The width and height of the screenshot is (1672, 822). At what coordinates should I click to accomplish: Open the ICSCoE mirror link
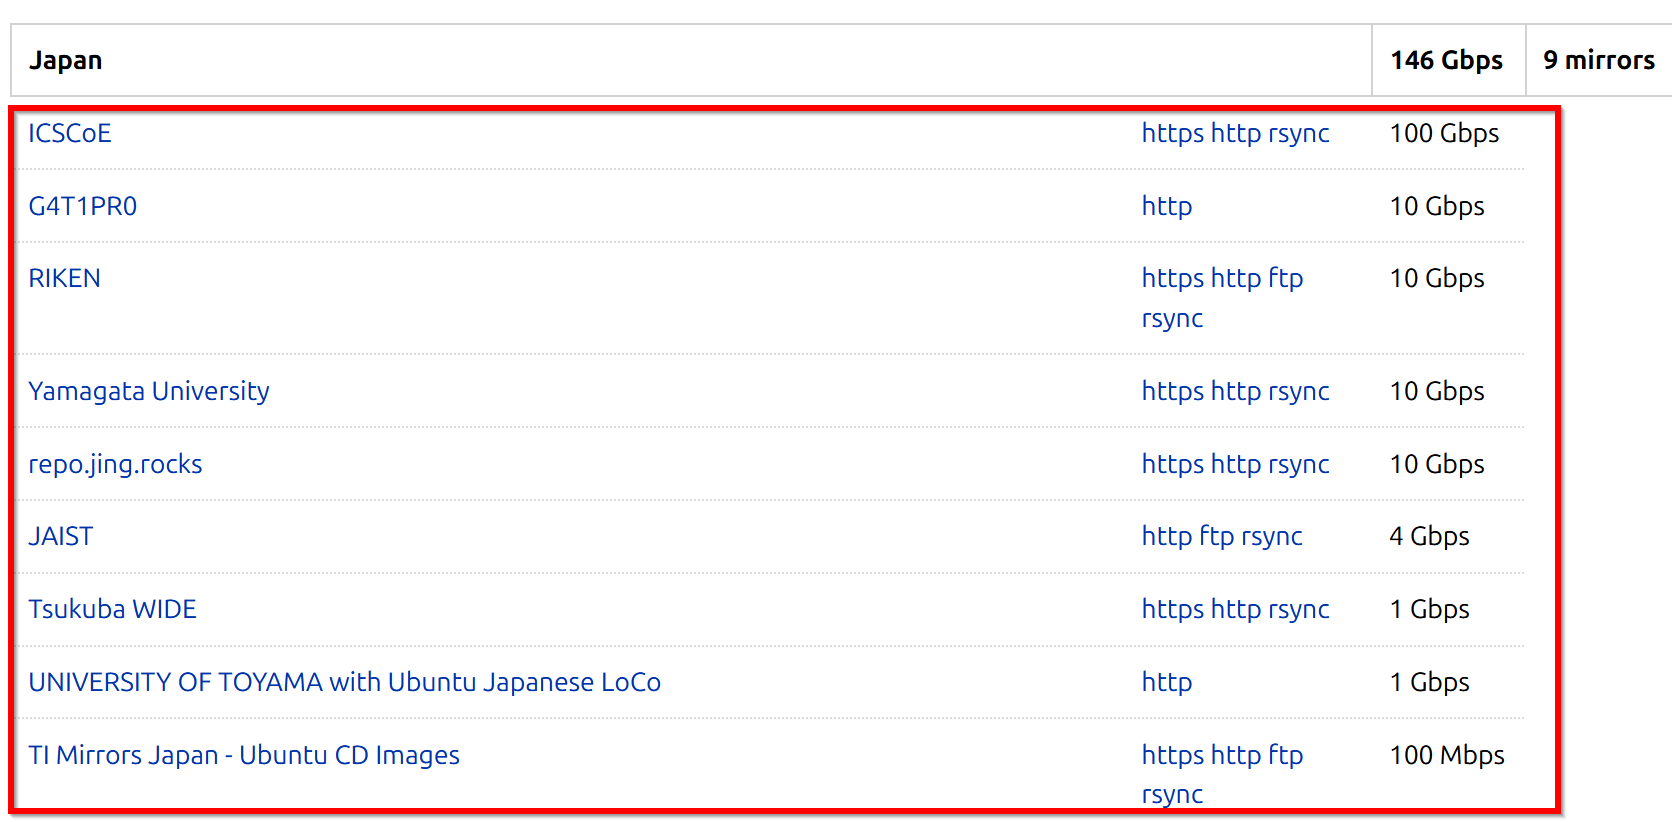click(x=69, y=133)
